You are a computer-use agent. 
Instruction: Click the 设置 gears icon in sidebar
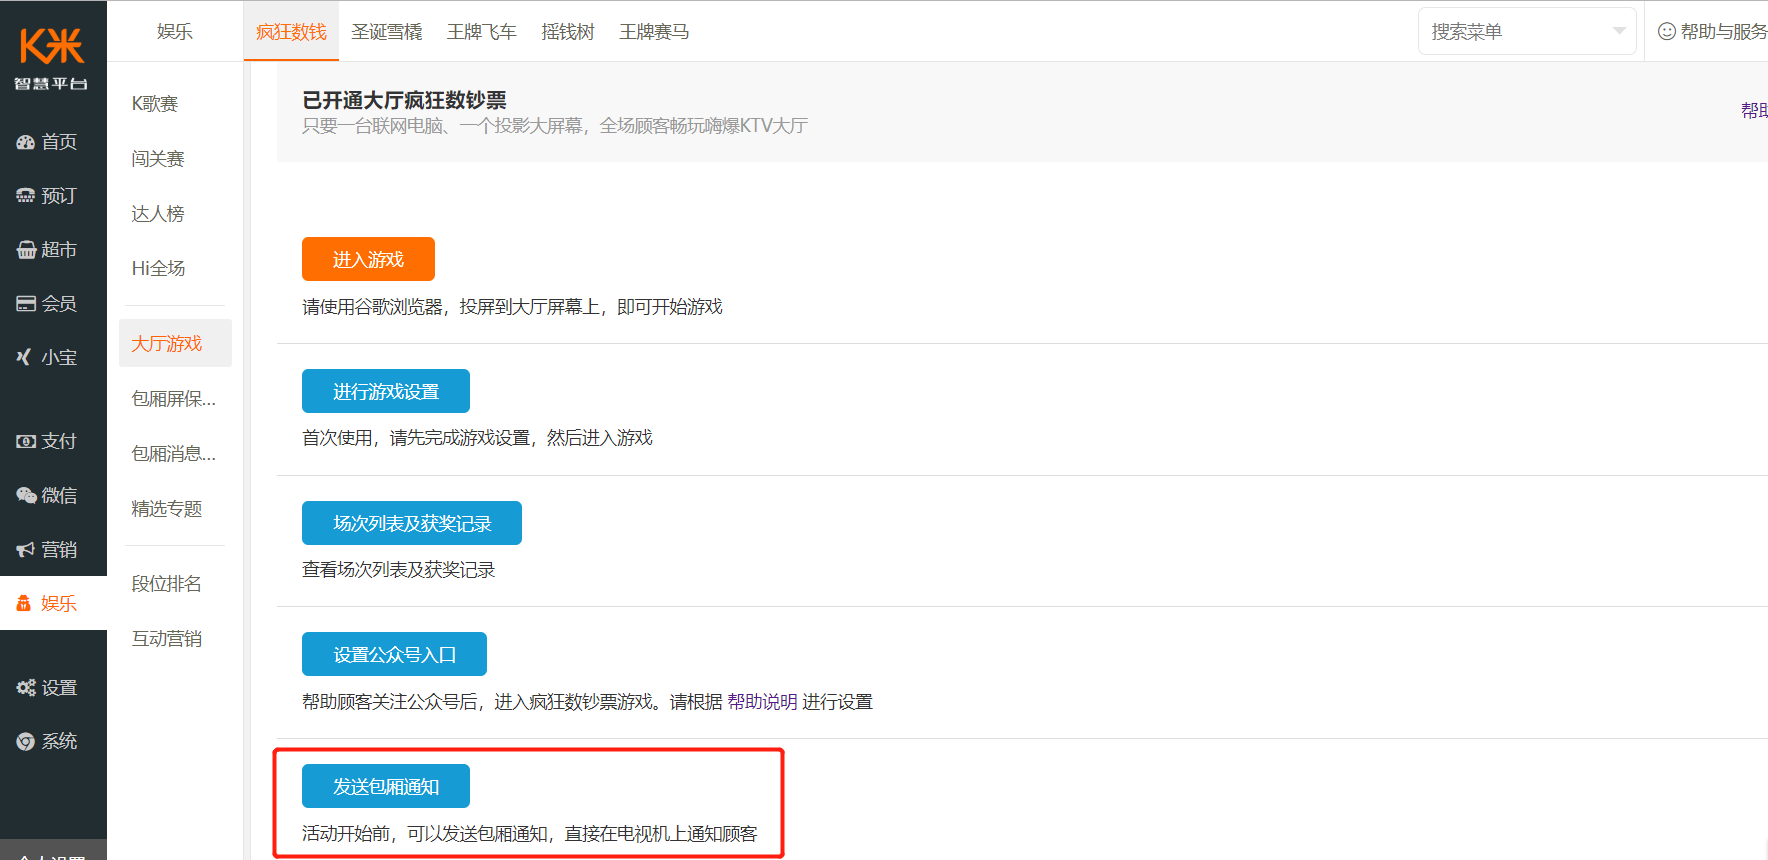(26, 687)
